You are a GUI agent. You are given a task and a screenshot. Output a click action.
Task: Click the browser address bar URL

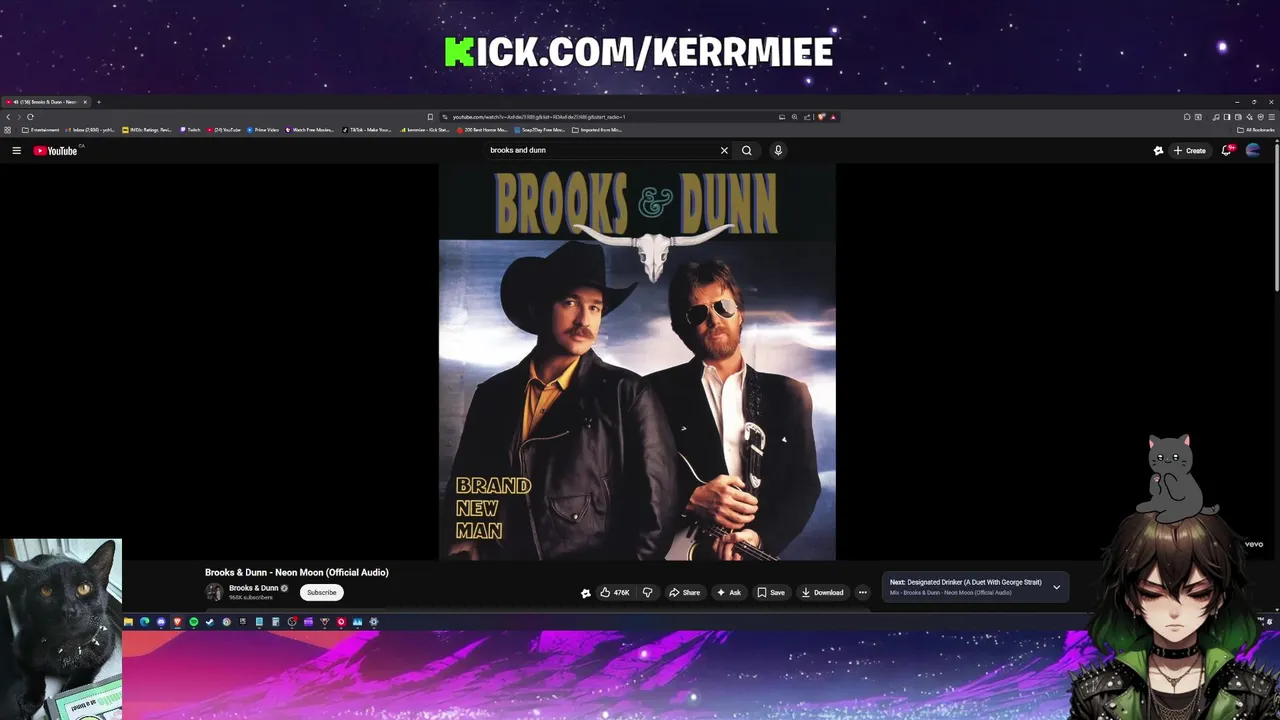point(538,117)
